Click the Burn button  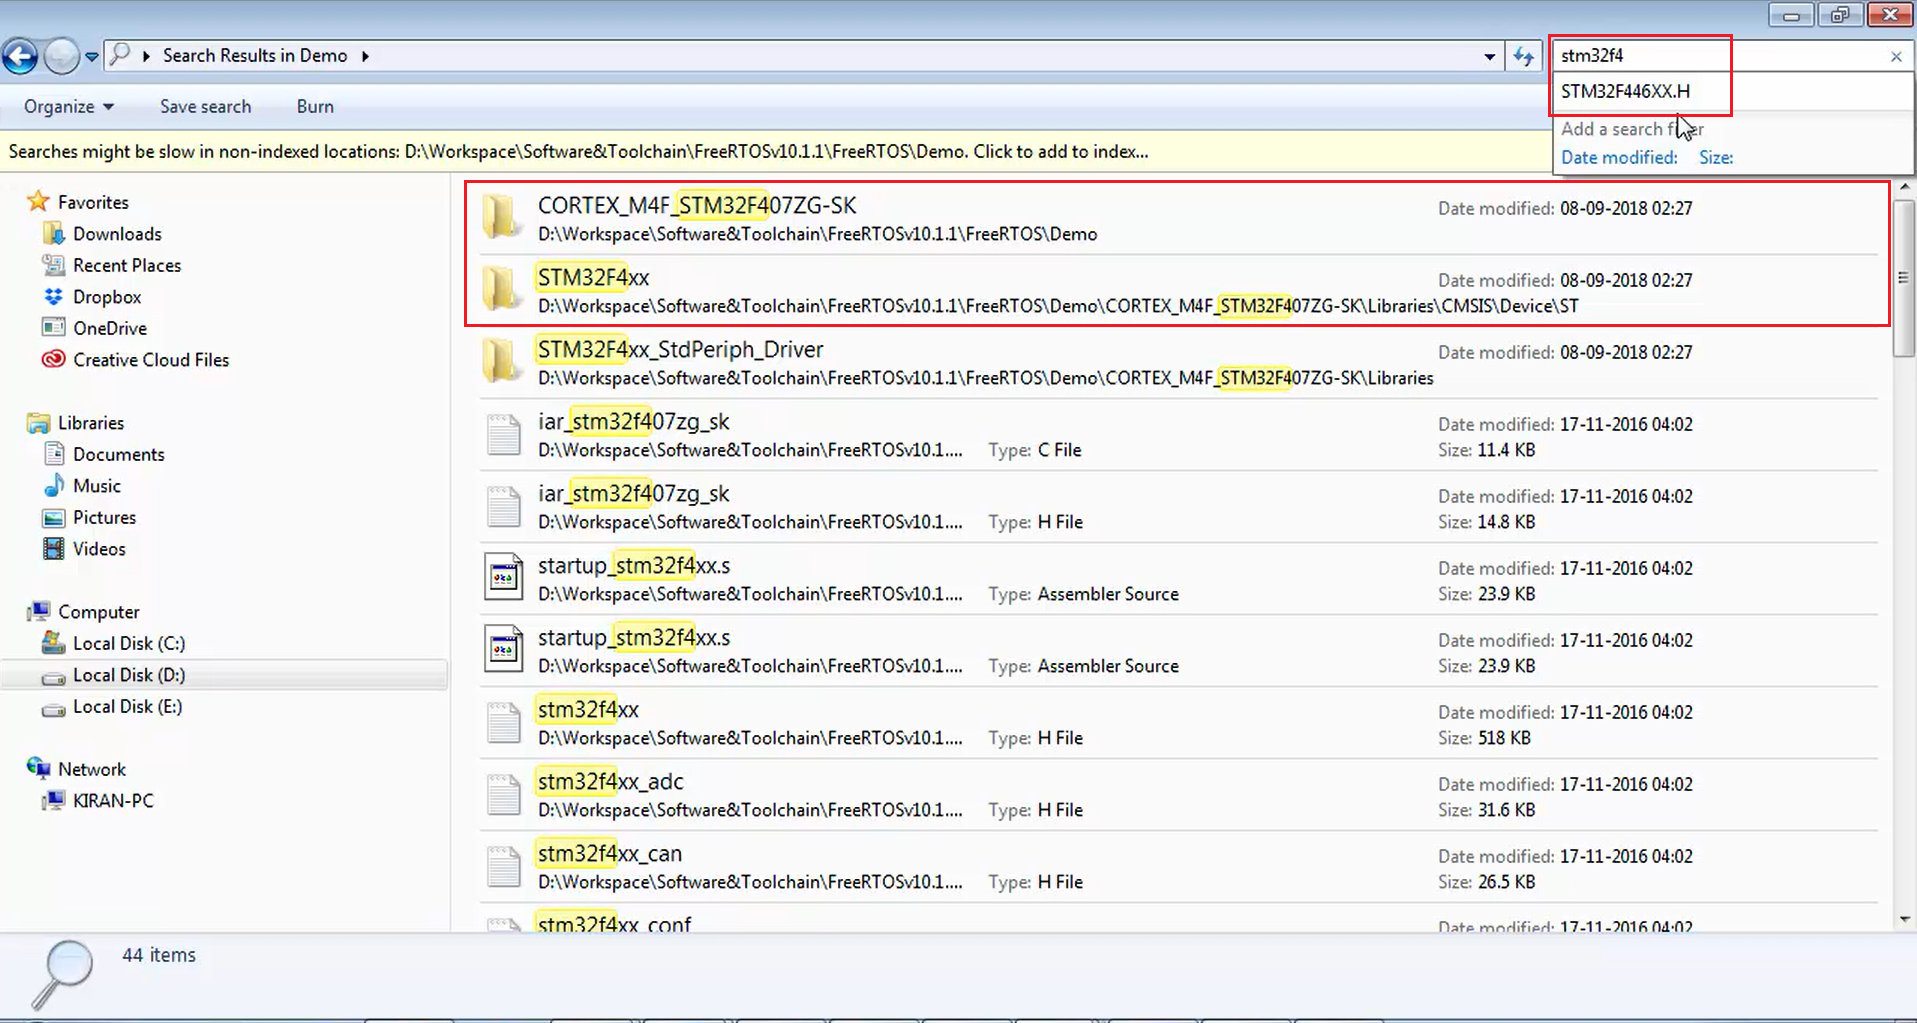[315, 106]
